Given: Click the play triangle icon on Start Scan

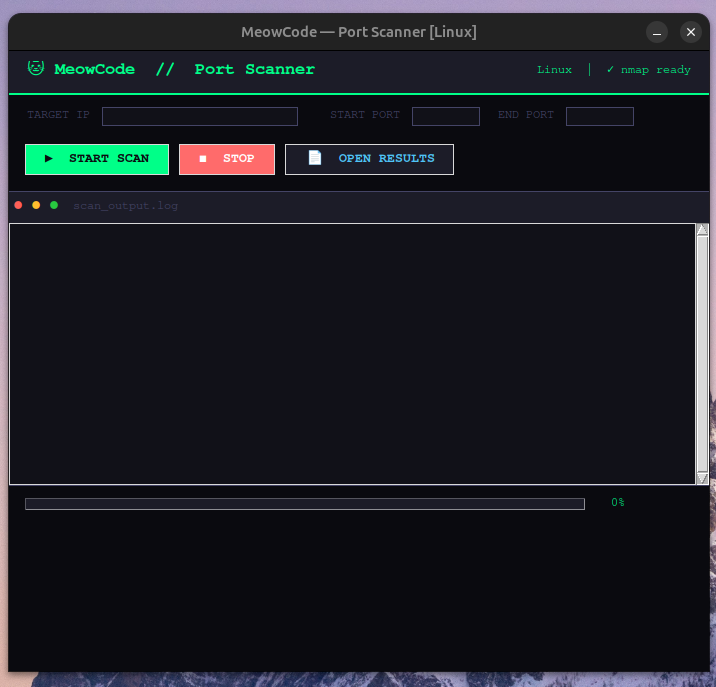Looking at the screenshot, I should click(x=49, y=159).
